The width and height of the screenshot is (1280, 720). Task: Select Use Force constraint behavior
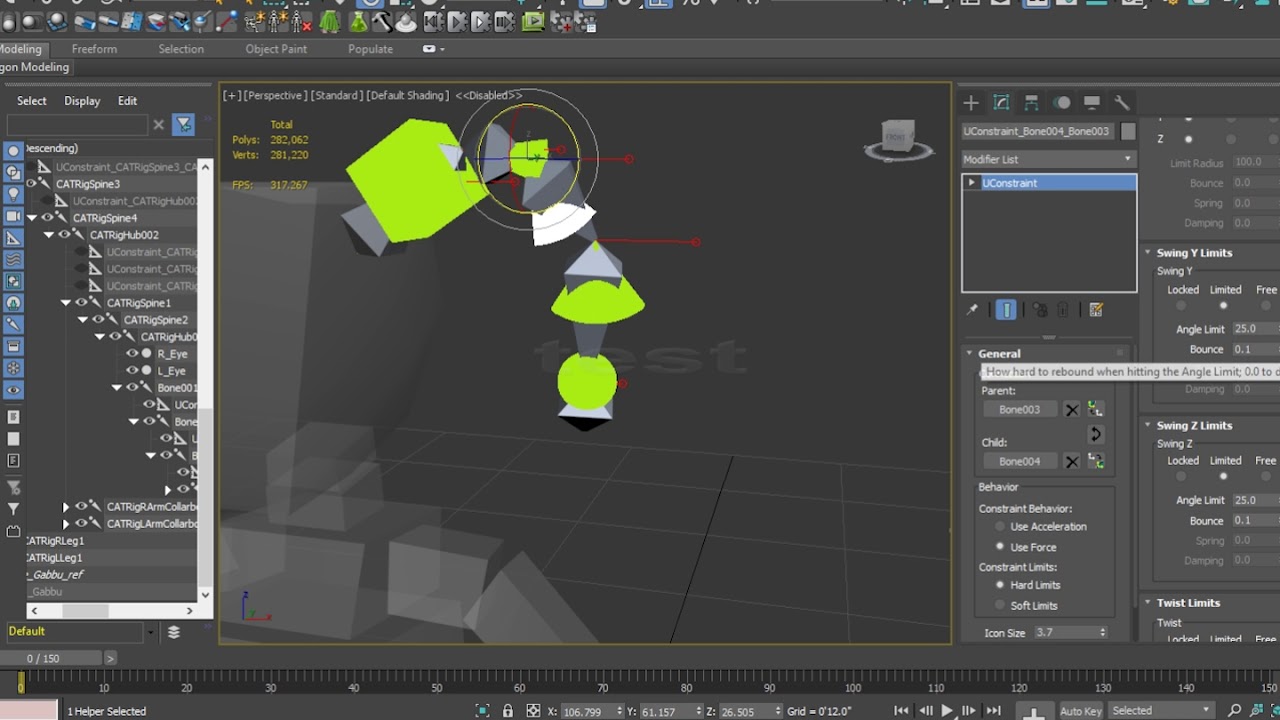1027,547
